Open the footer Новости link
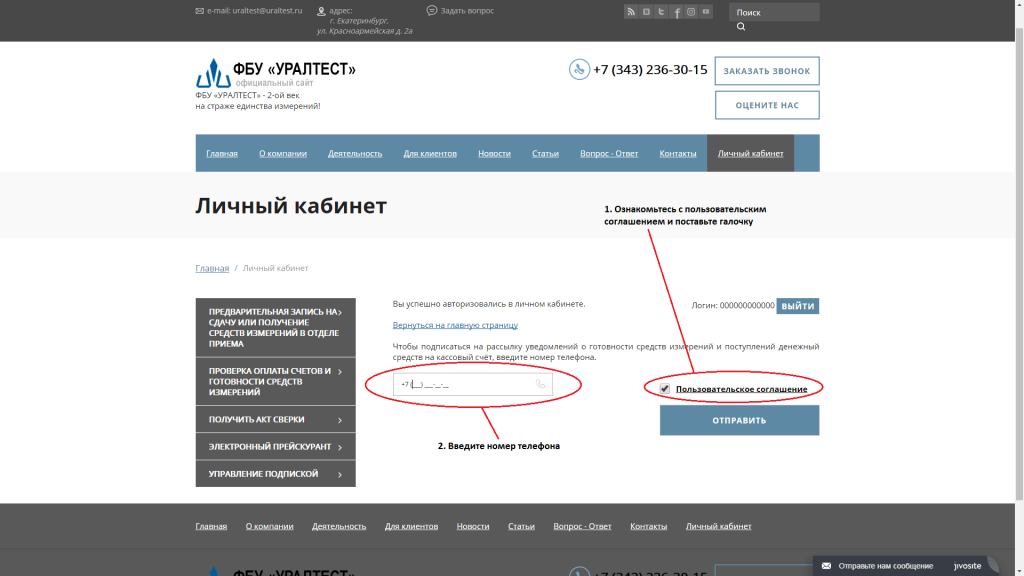Viewport: 1024px width, 576px height. [473, 526]
